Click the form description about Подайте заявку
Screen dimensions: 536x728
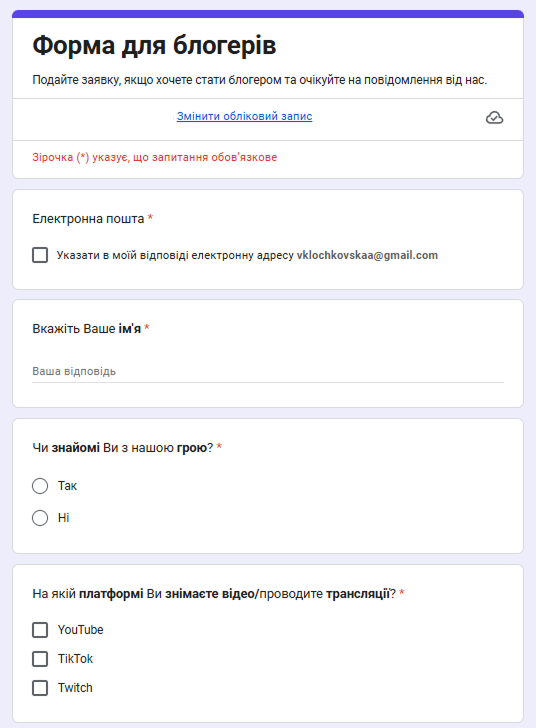click(x=260, y=80)
